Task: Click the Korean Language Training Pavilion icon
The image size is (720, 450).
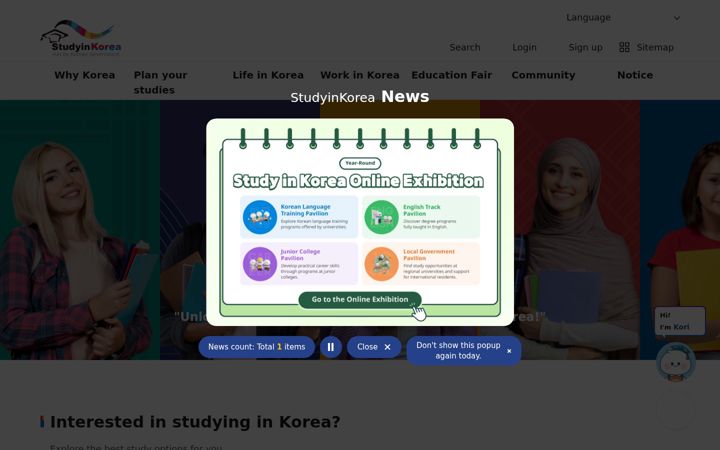Action: pos(260,217)
